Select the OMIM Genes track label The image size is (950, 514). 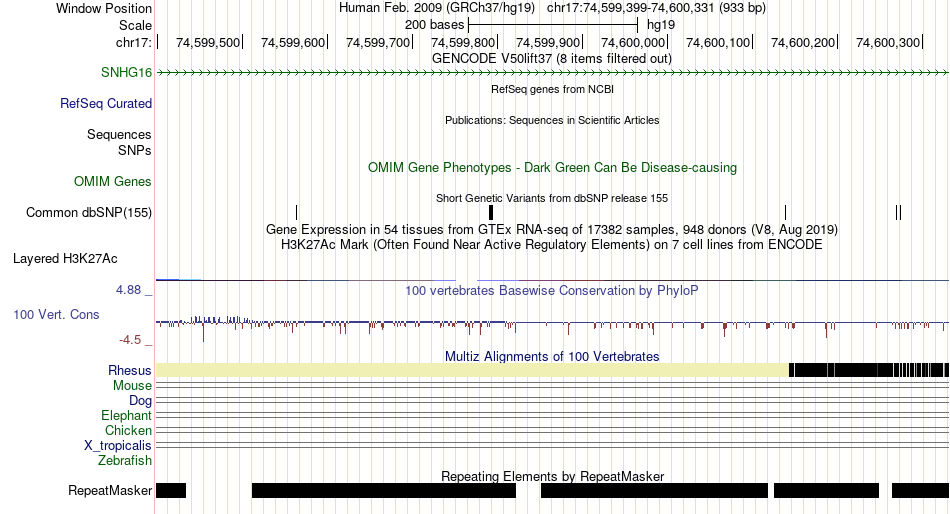112,182
